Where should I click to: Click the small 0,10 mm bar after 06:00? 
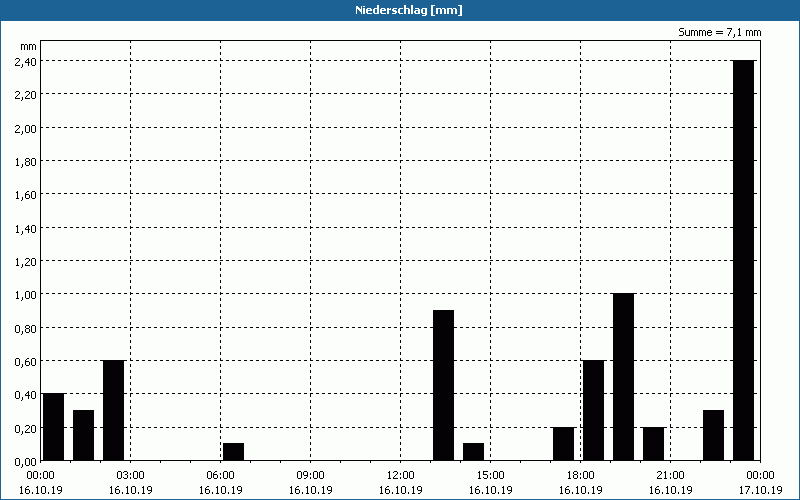233,452
